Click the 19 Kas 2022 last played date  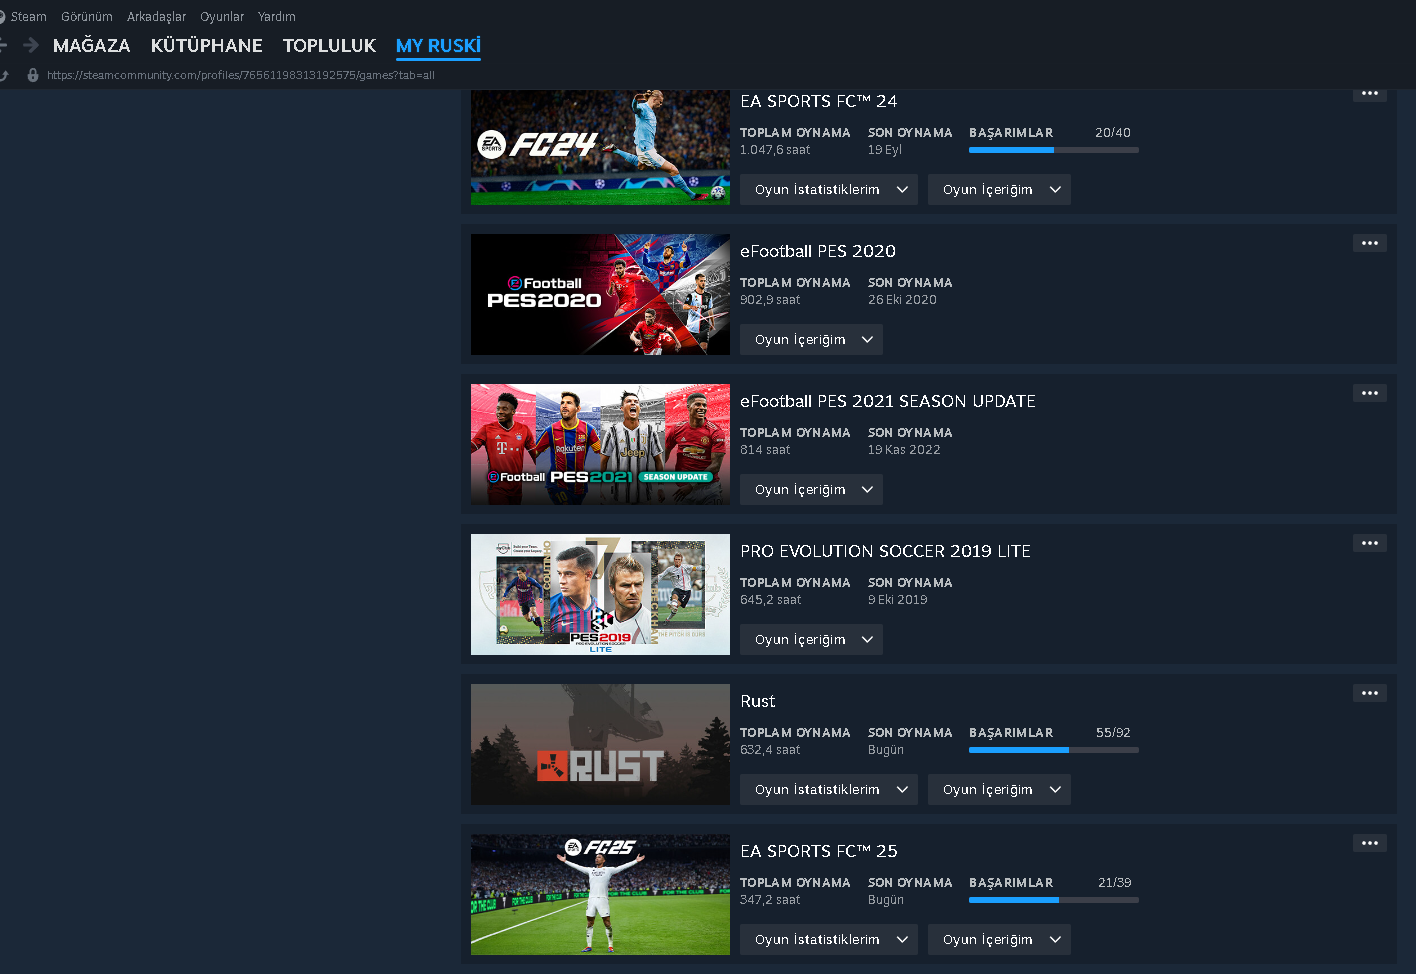pyautogui.click(x=904, y=450)
